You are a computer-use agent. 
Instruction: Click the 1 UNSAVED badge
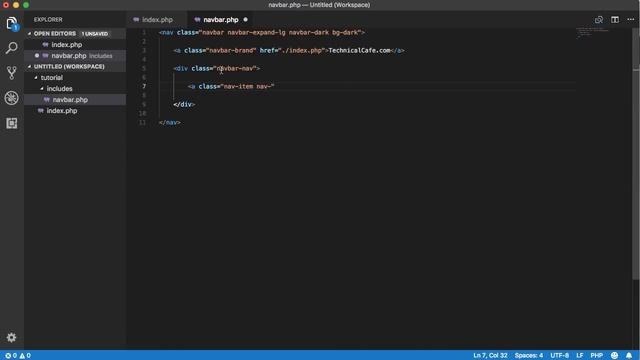point(95,33)
